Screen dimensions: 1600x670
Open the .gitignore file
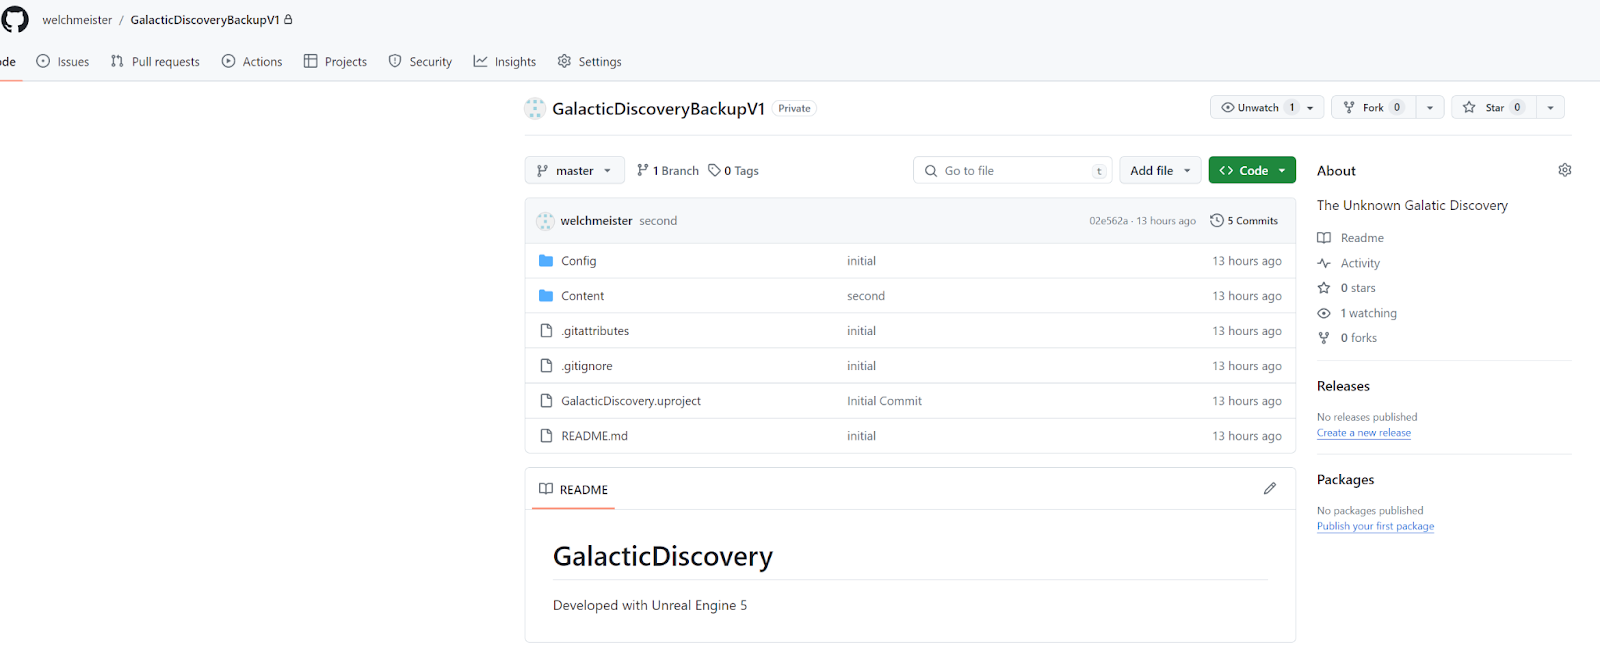point(587,366)
